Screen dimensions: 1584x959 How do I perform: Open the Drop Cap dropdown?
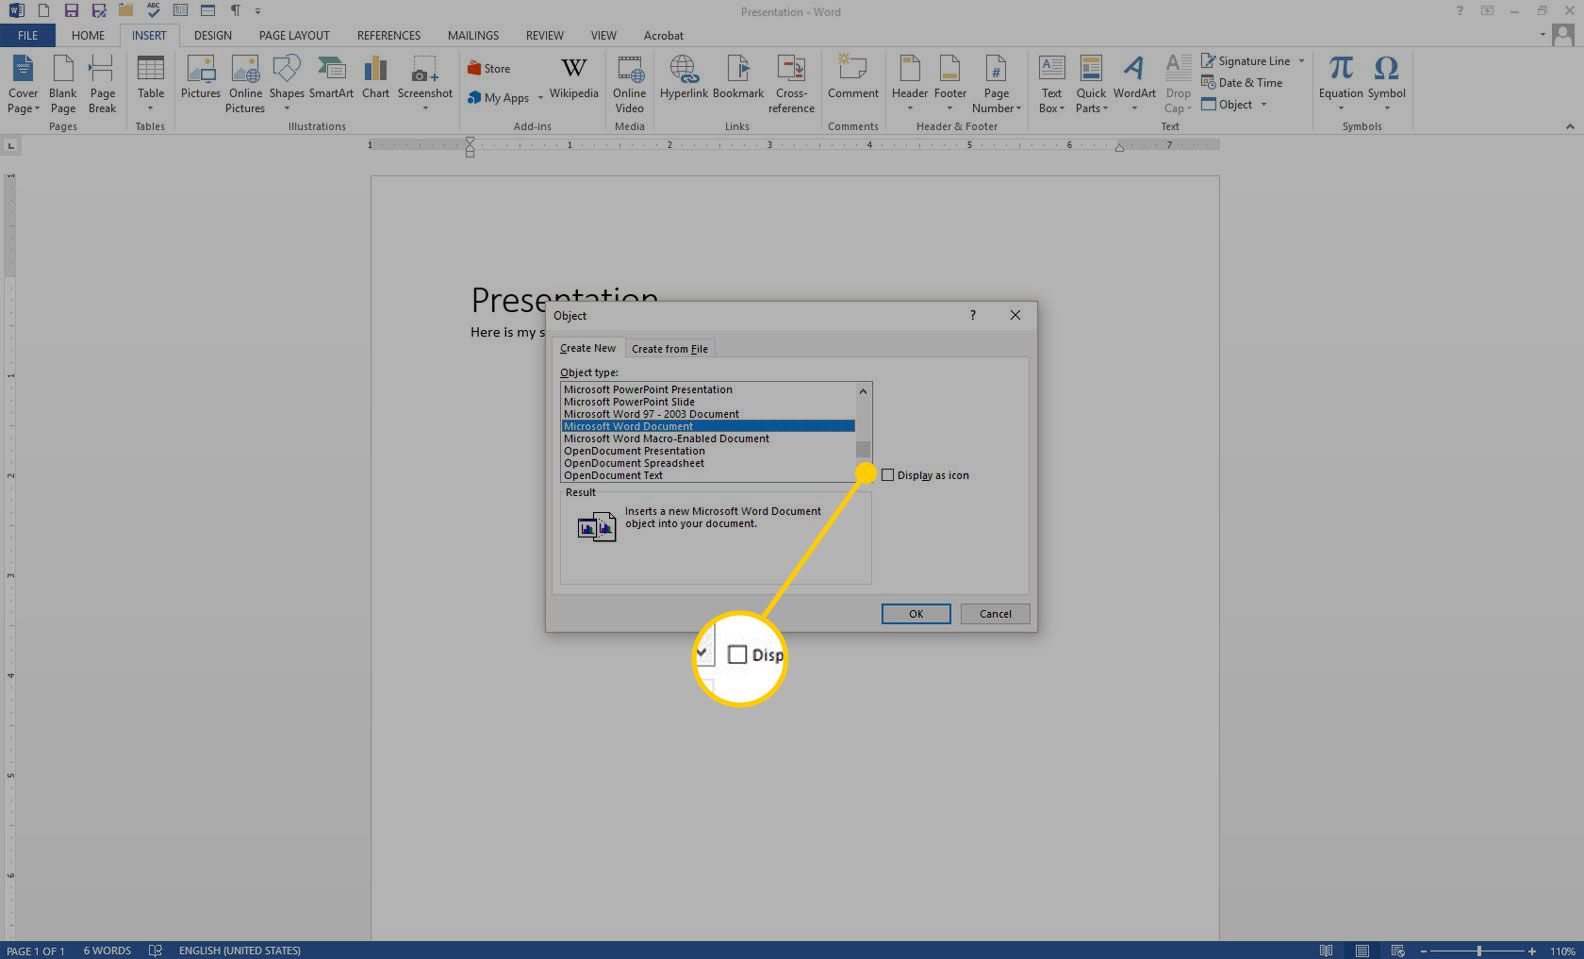[1178, 84]
